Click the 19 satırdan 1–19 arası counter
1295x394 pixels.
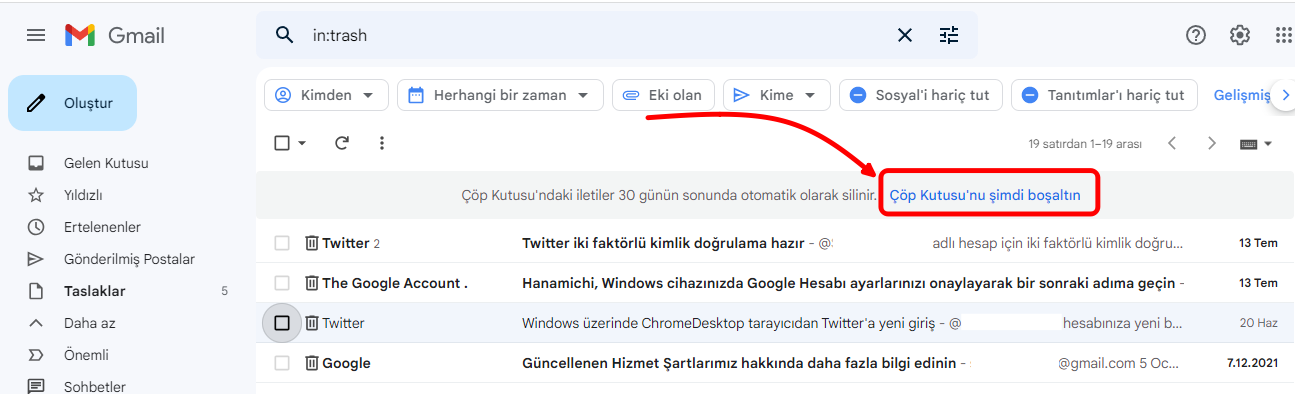pos(1085,144)
